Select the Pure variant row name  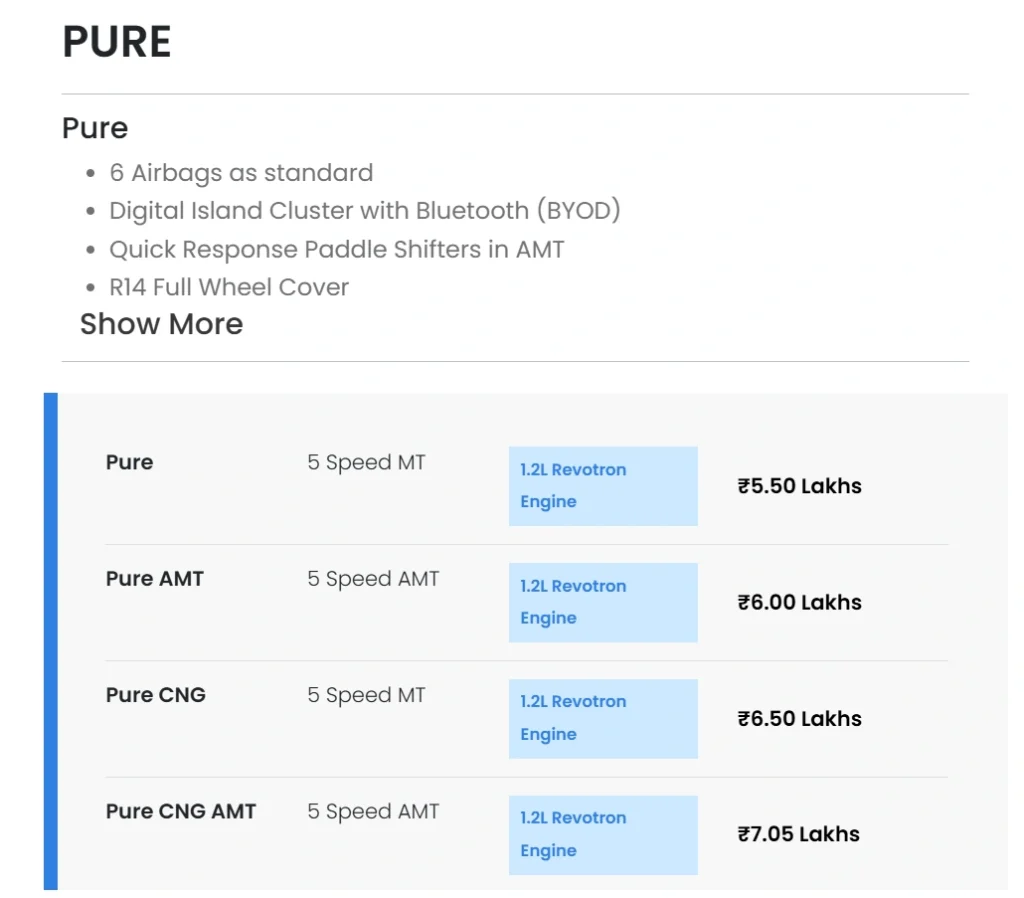[x=129, y=462]
